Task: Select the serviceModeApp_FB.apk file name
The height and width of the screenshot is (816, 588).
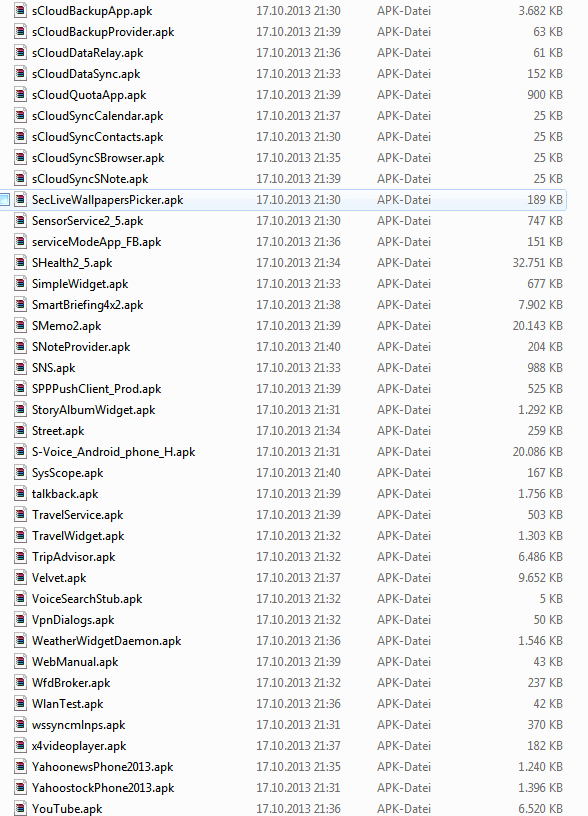Action: 96,242
